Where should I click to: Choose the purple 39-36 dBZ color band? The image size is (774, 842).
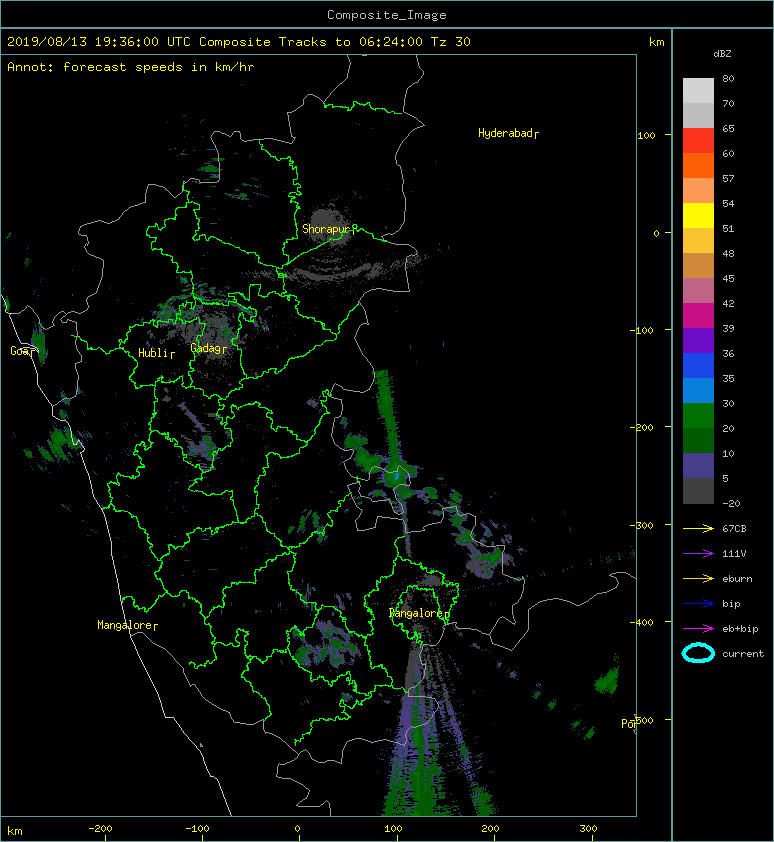tap(698, 341)
